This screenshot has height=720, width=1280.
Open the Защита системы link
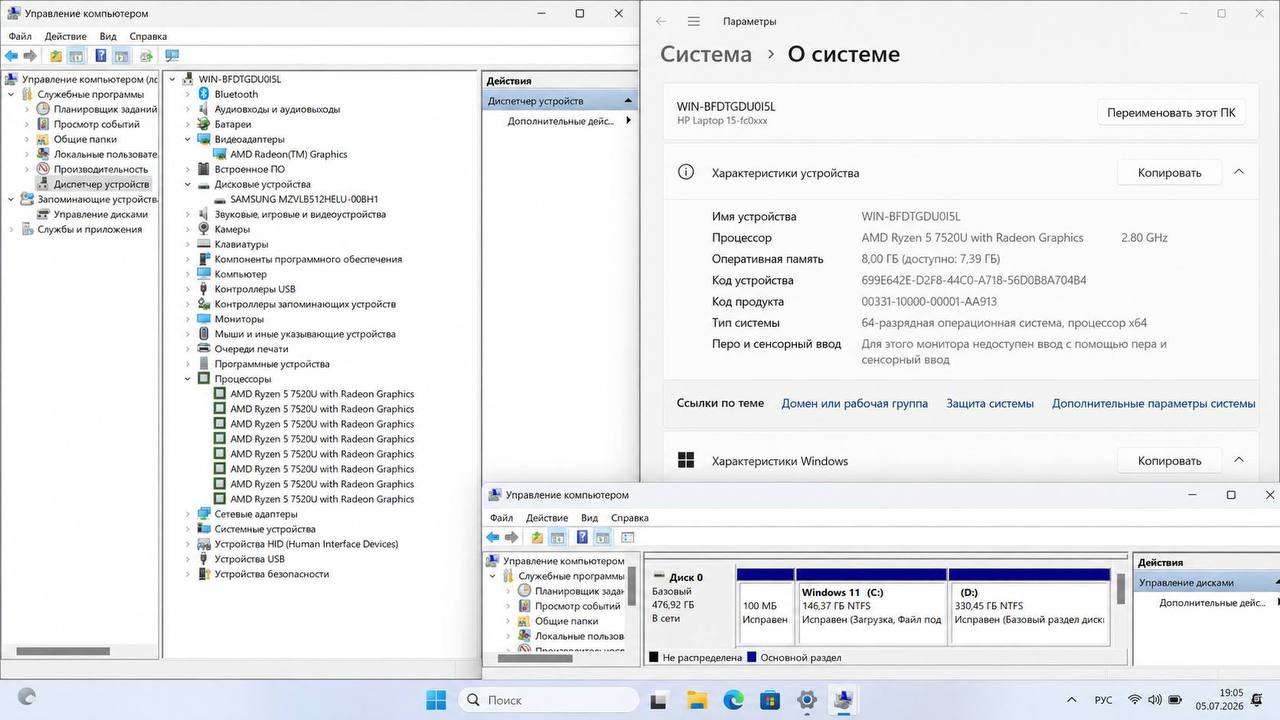pos(990,403)
